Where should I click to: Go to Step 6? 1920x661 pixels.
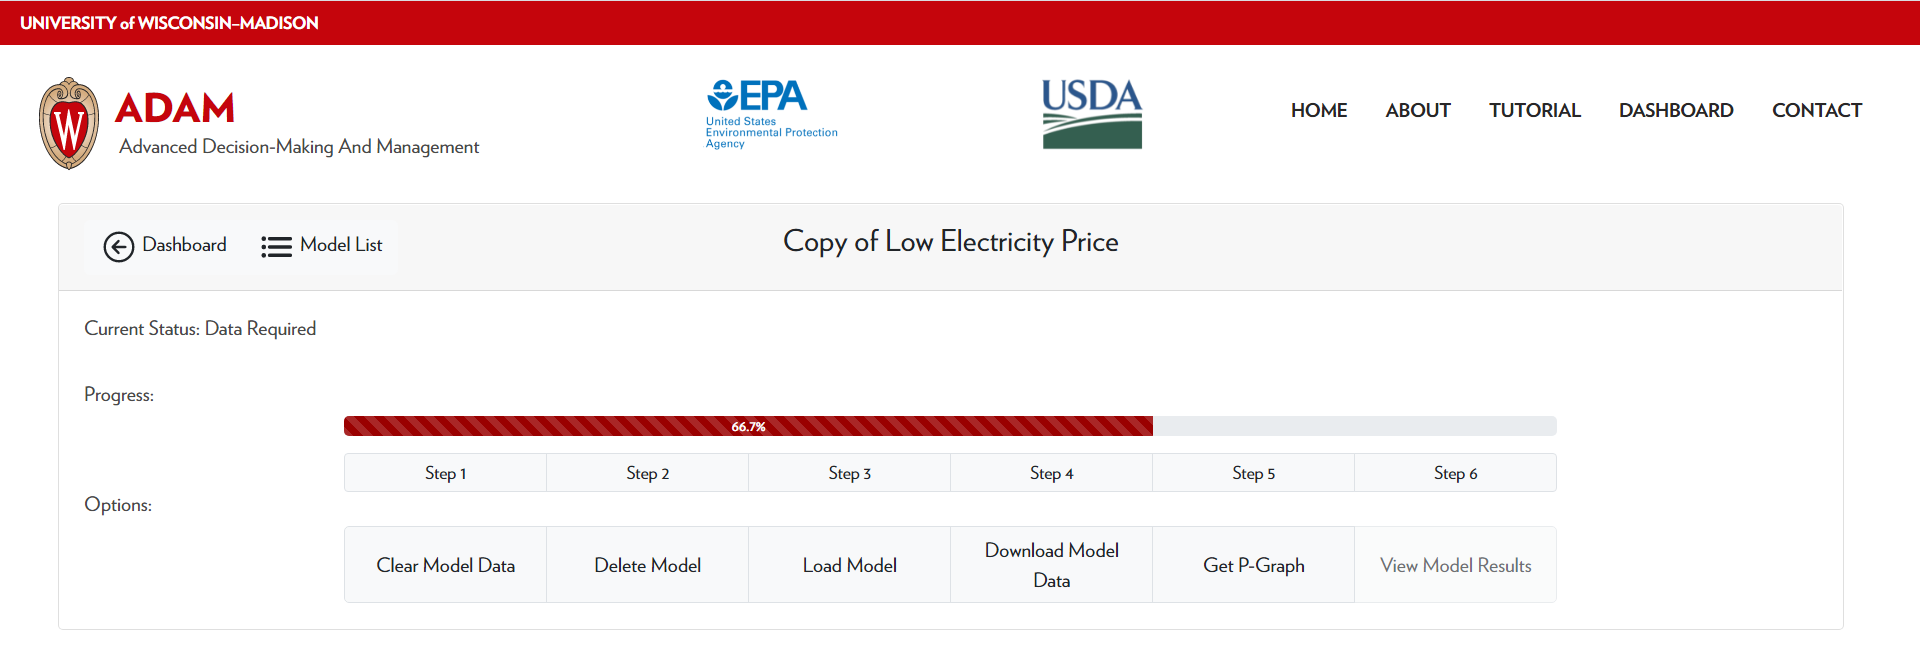(1455, 473)
